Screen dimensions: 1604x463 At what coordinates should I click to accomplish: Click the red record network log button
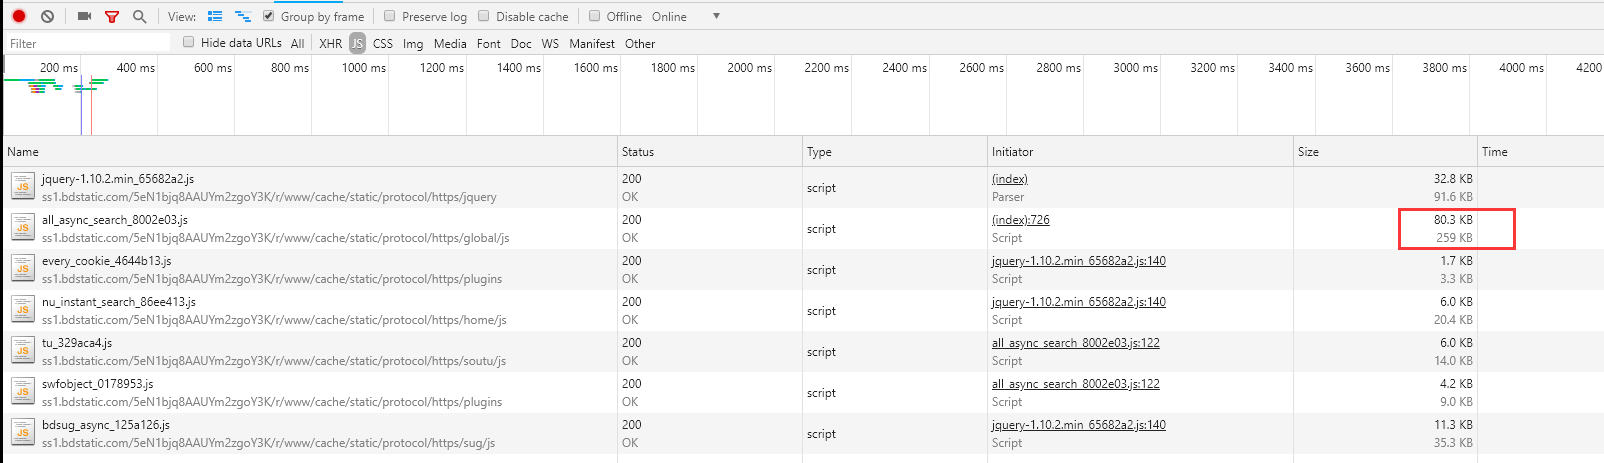coord(18,16)
